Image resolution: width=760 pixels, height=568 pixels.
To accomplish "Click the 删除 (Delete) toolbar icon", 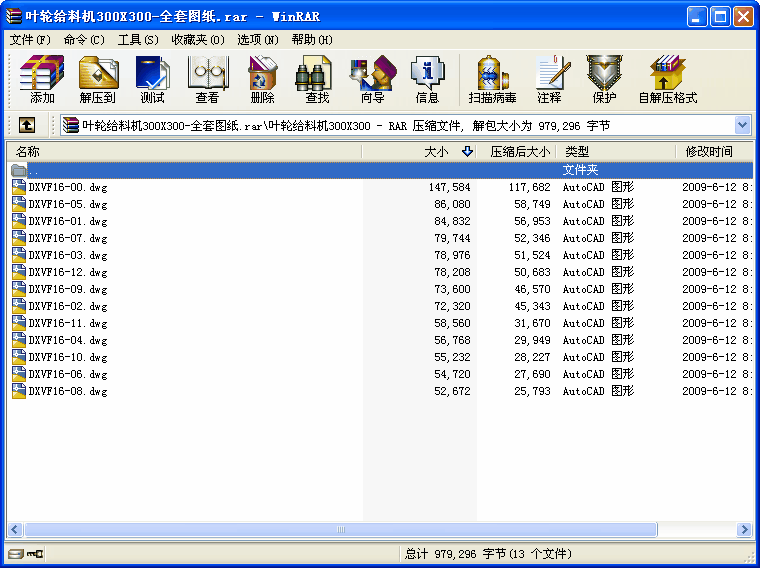I will (x=262, y=80).
